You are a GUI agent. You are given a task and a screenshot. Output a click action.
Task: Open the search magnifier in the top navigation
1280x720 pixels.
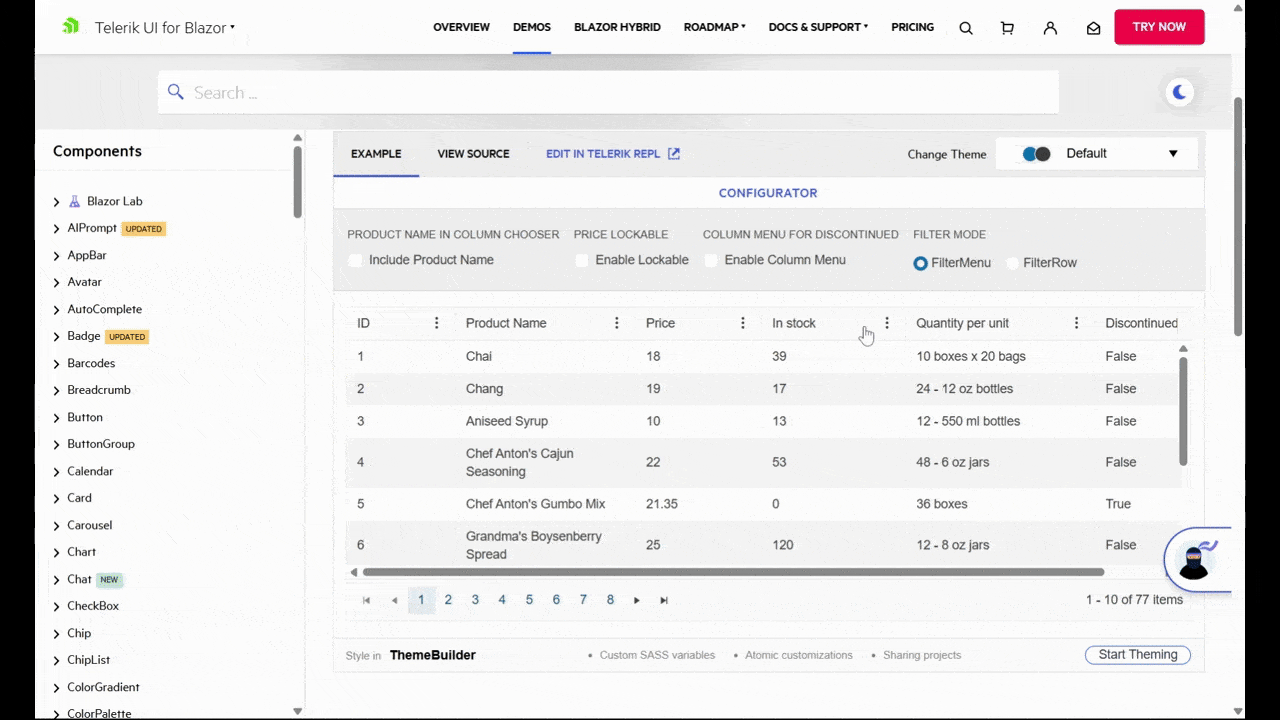tap(965, 27)
